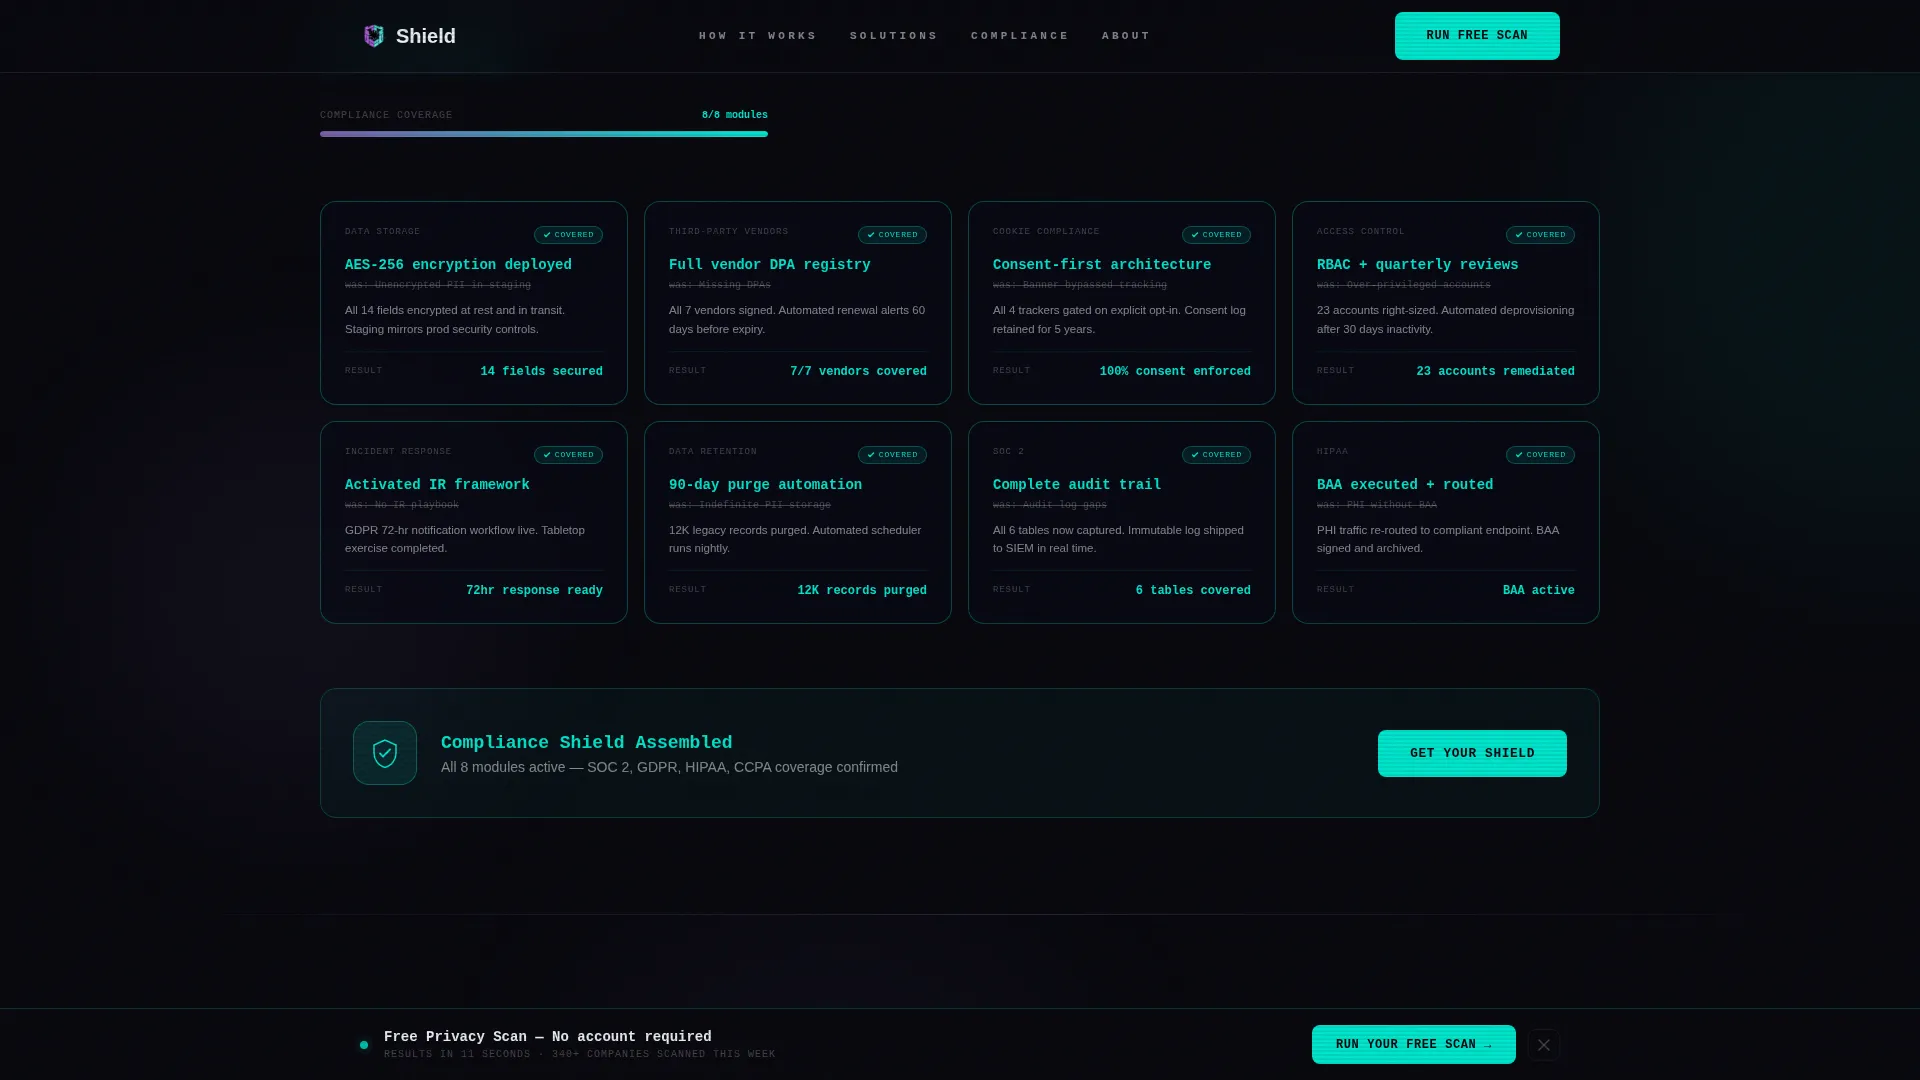This screenshot has width=1920, height=1080.
Task: Click the Covered badge on Data Retention card
Action: click(x=892, y=455)
